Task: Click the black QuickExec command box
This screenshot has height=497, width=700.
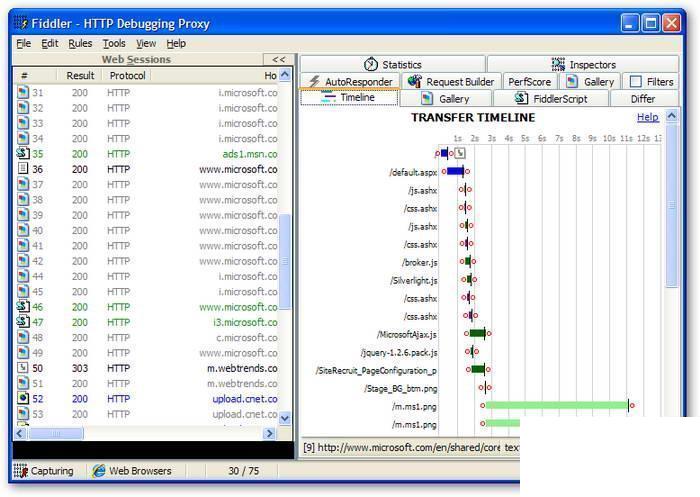Action: click(153, 450)
